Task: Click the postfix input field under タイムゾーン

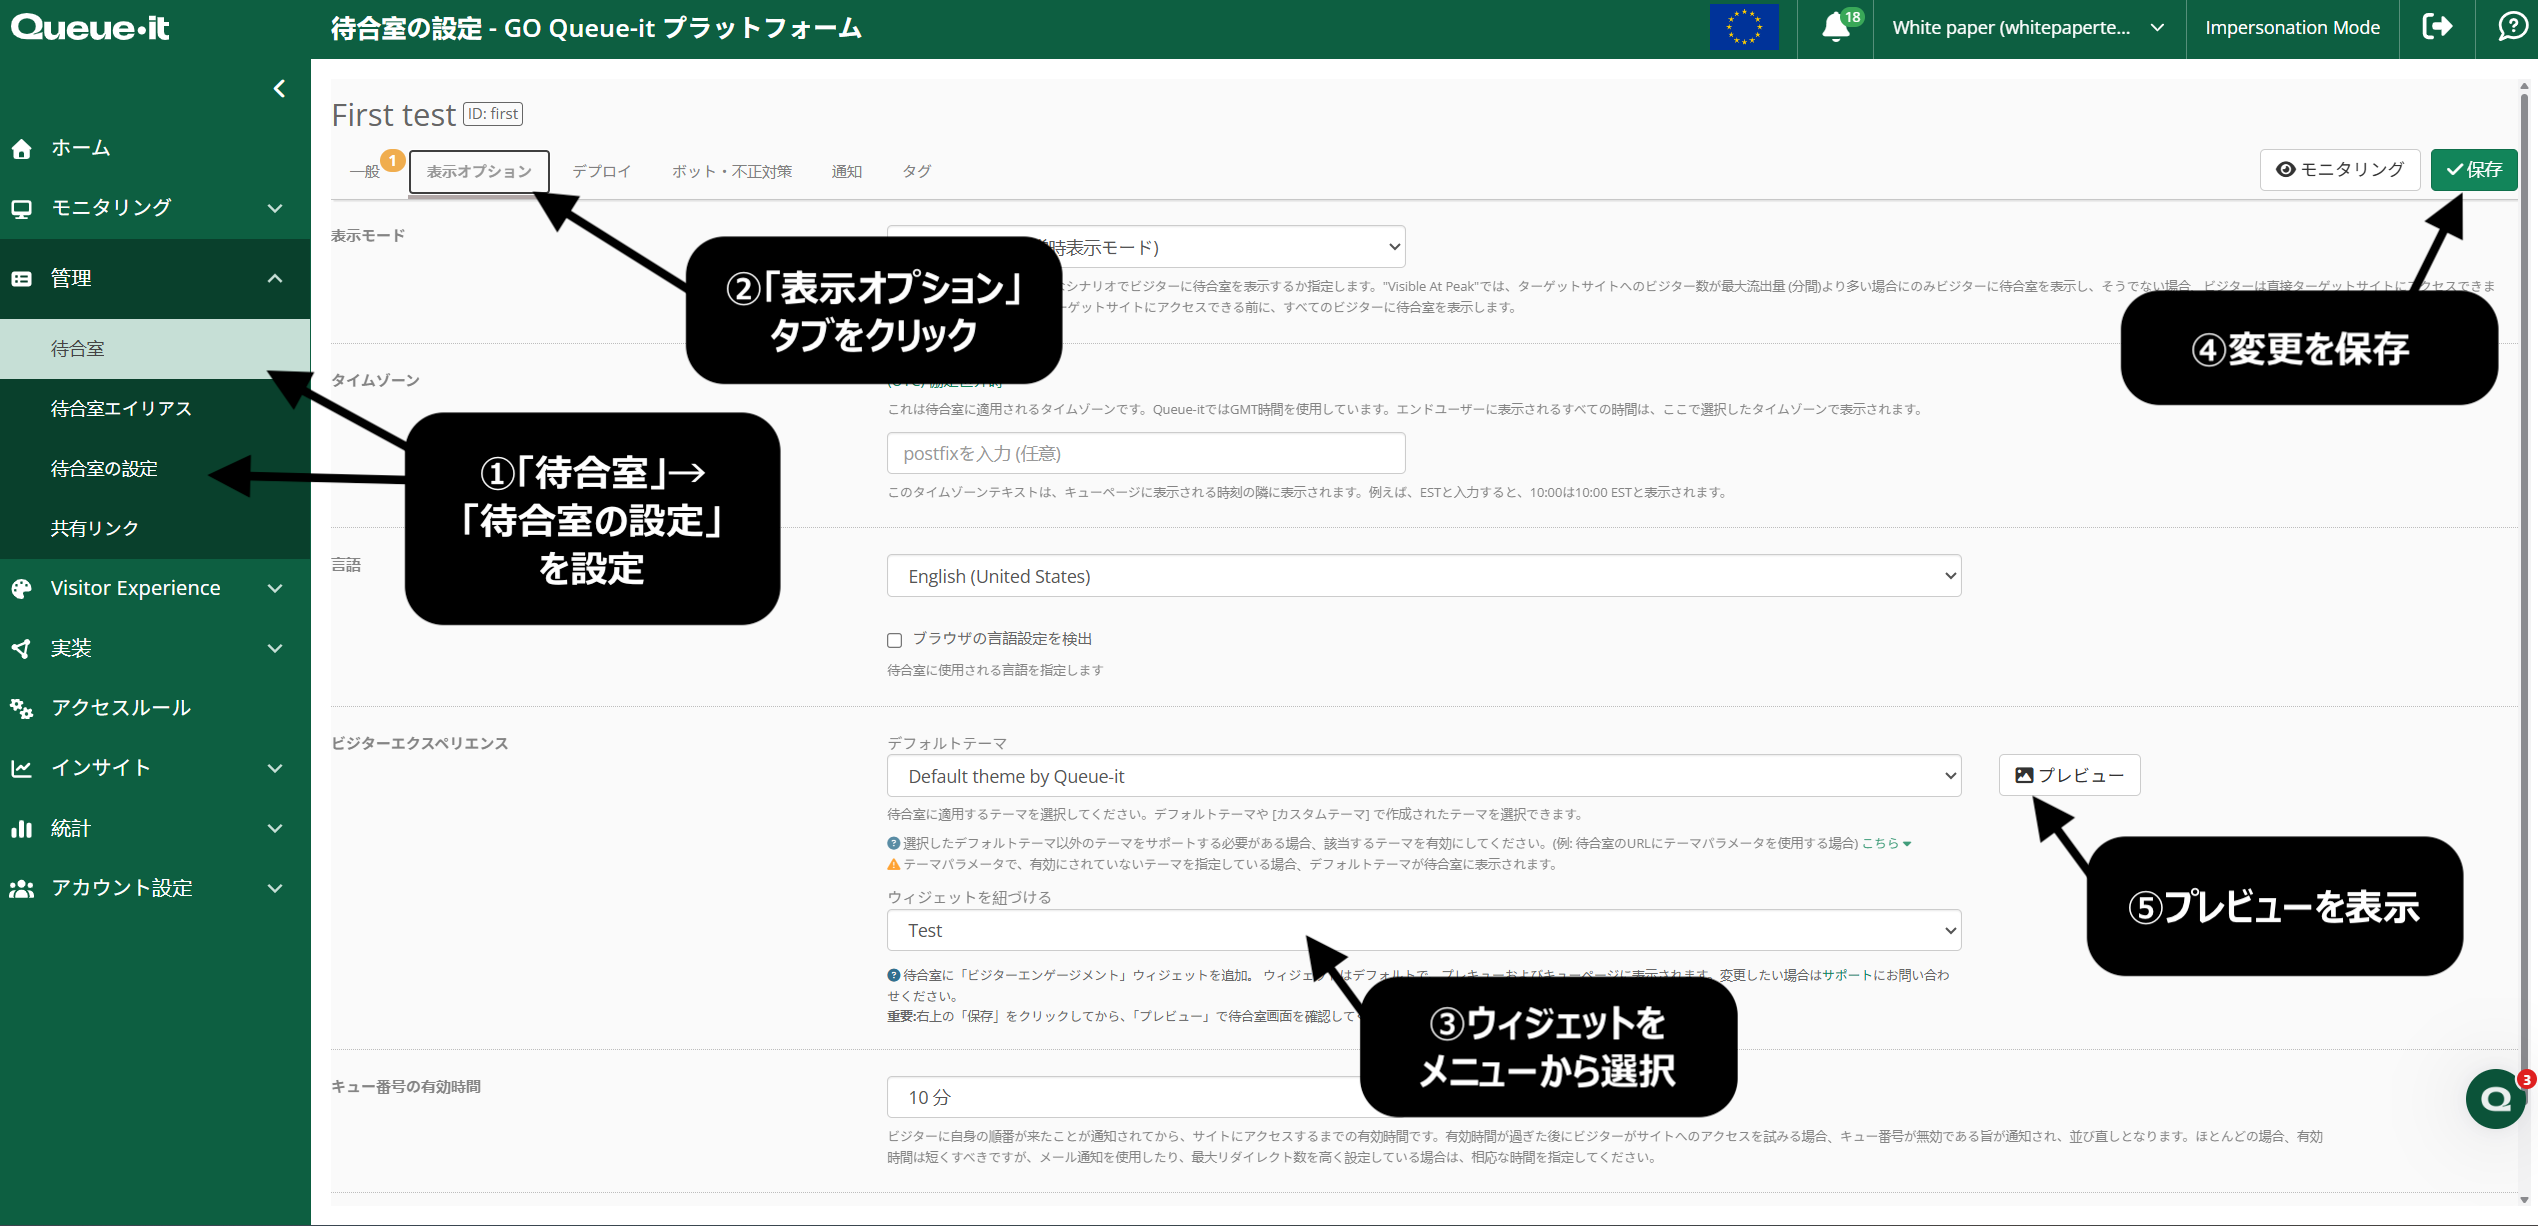Action: click(x=1145, y=453)
